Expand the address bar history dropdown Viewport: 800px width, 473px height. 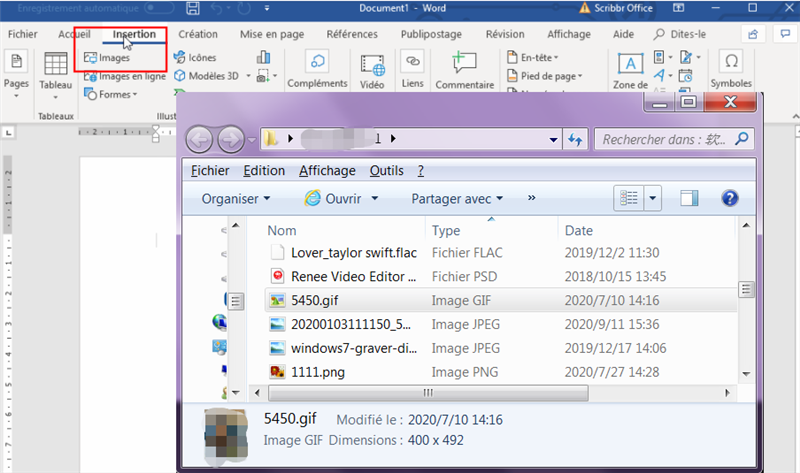pyautogui.click(x=553, y=139)
